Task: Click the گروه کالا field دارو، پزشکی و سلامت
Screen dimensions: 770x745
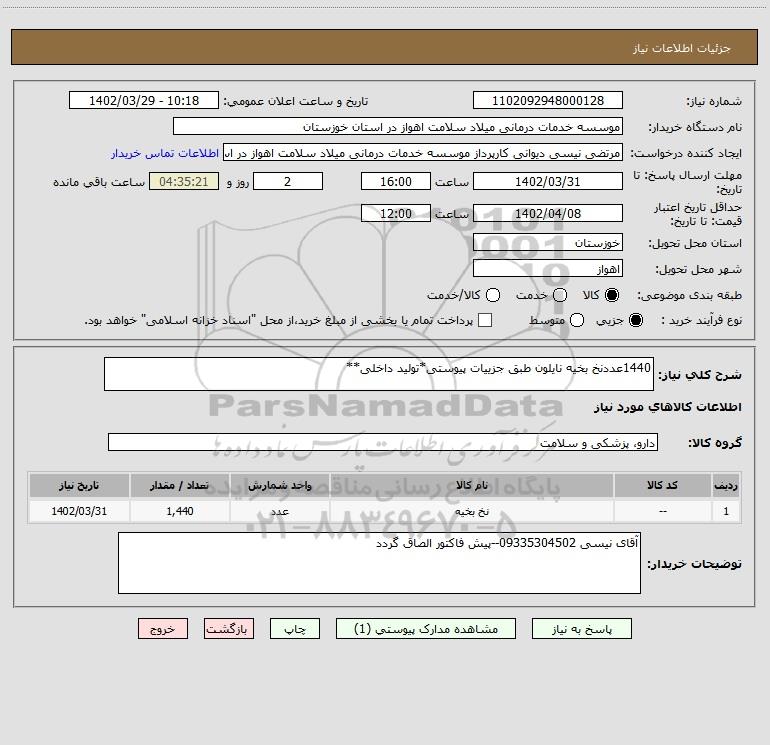Action: (x=383, y=442)
